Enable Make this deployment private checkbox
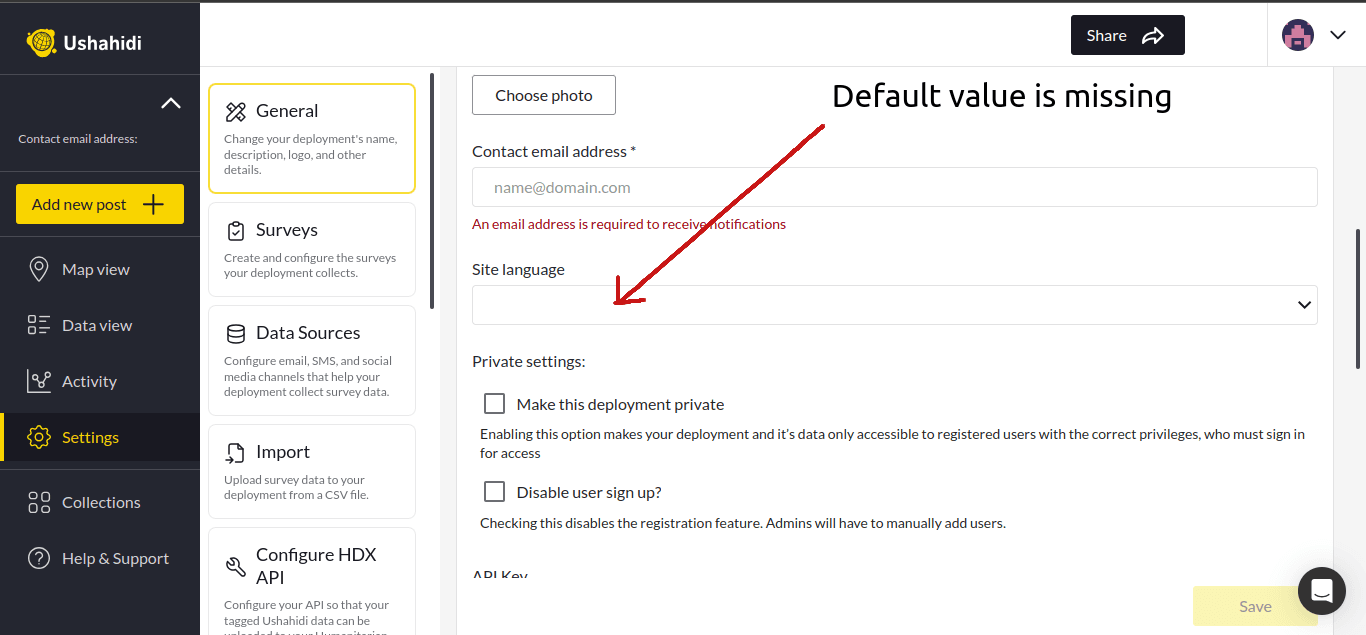The height and width of the screenshot is (635, 1366). point(494,404)
